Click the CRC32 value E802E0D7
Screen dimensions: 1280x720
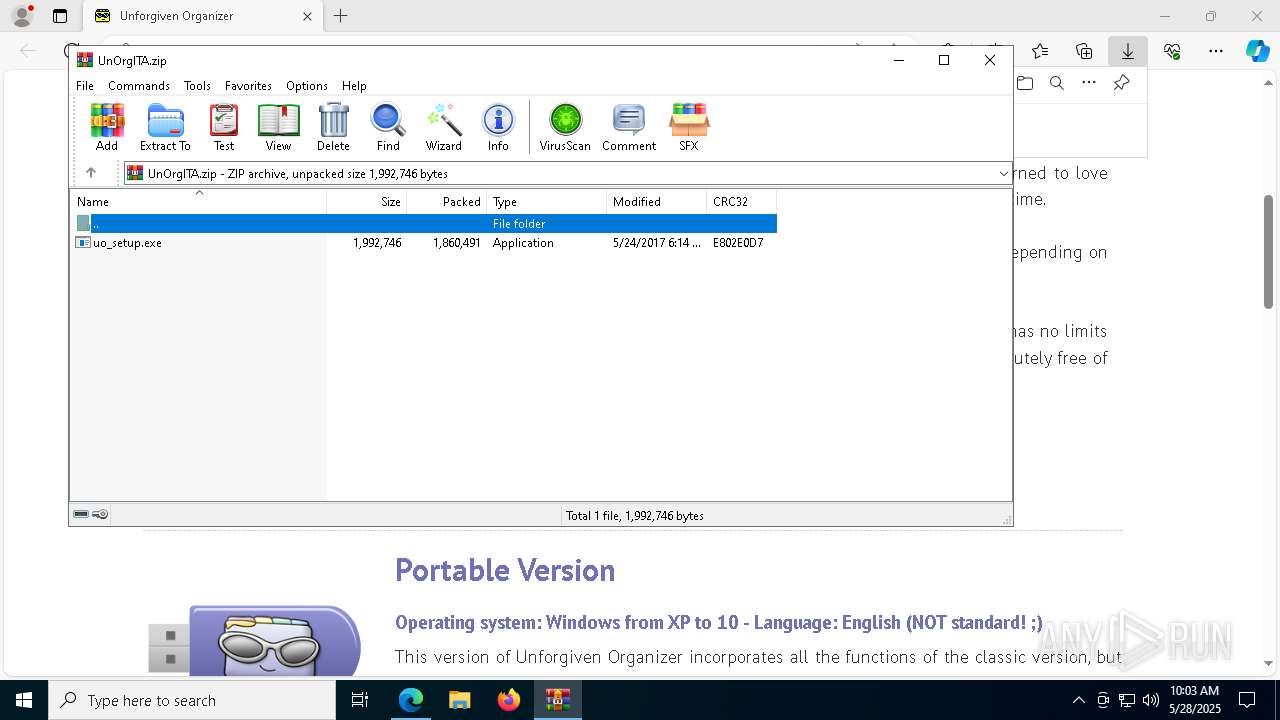(738, 243)
